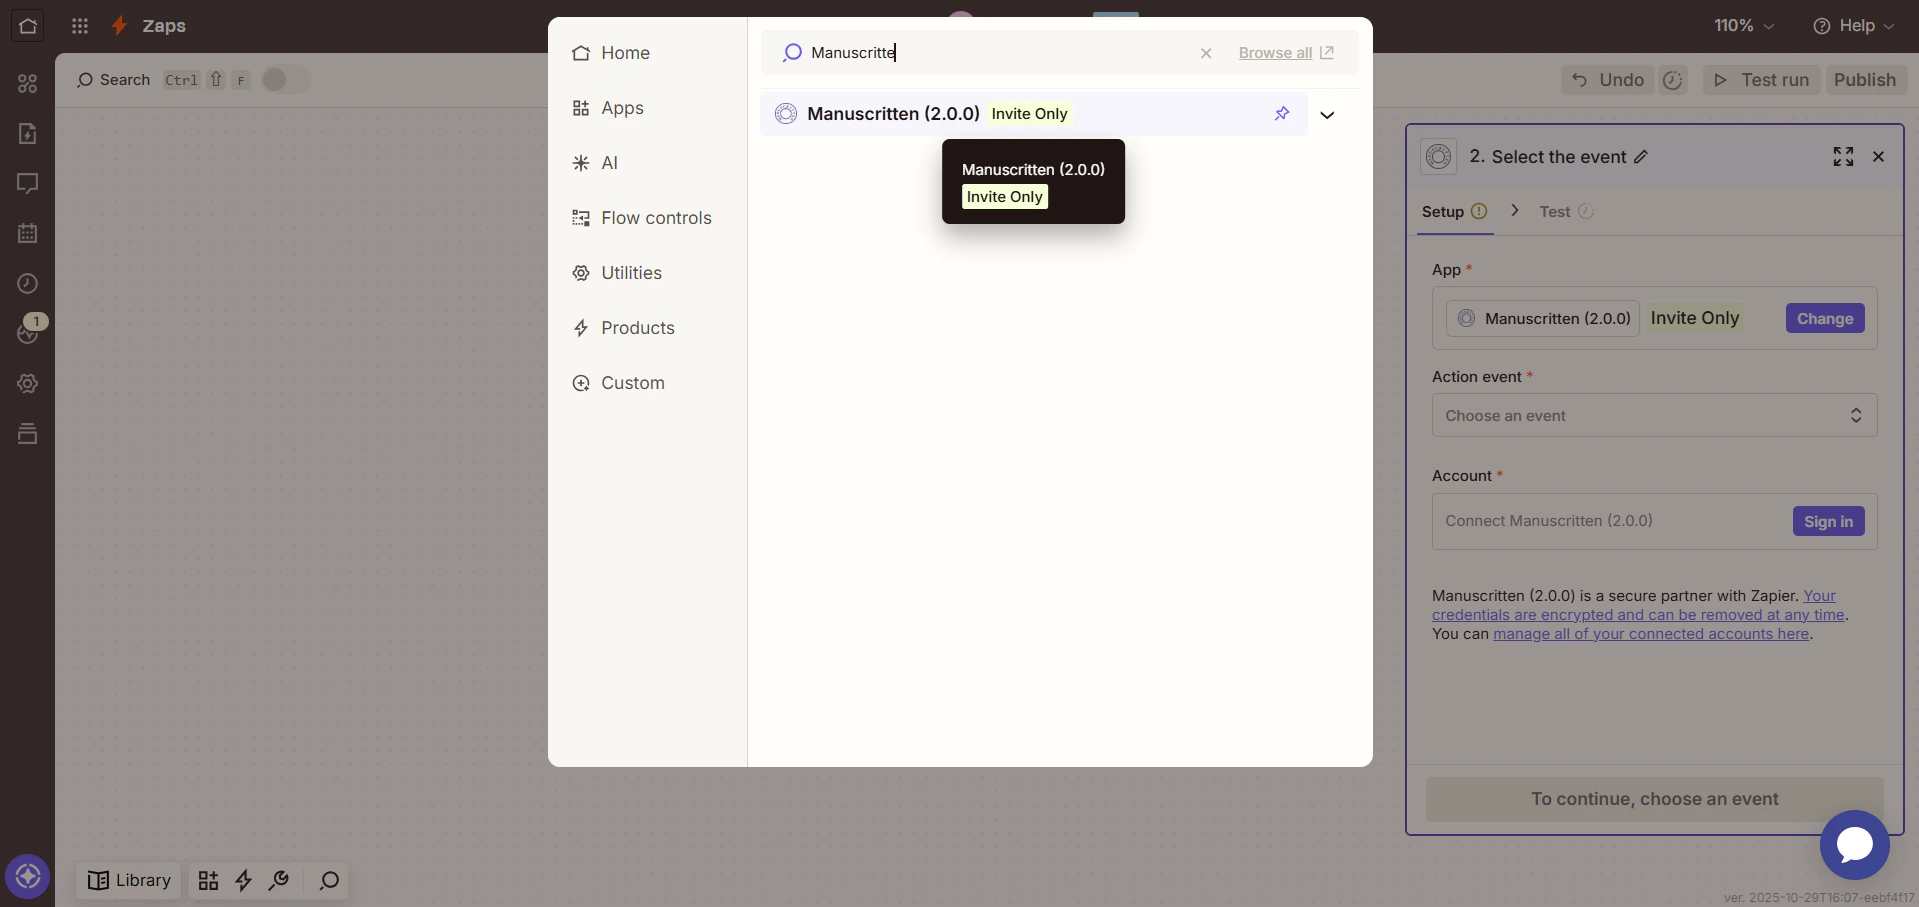Open canvas search via the magnifier icon
1919x907 pixels.
point(327,881)
